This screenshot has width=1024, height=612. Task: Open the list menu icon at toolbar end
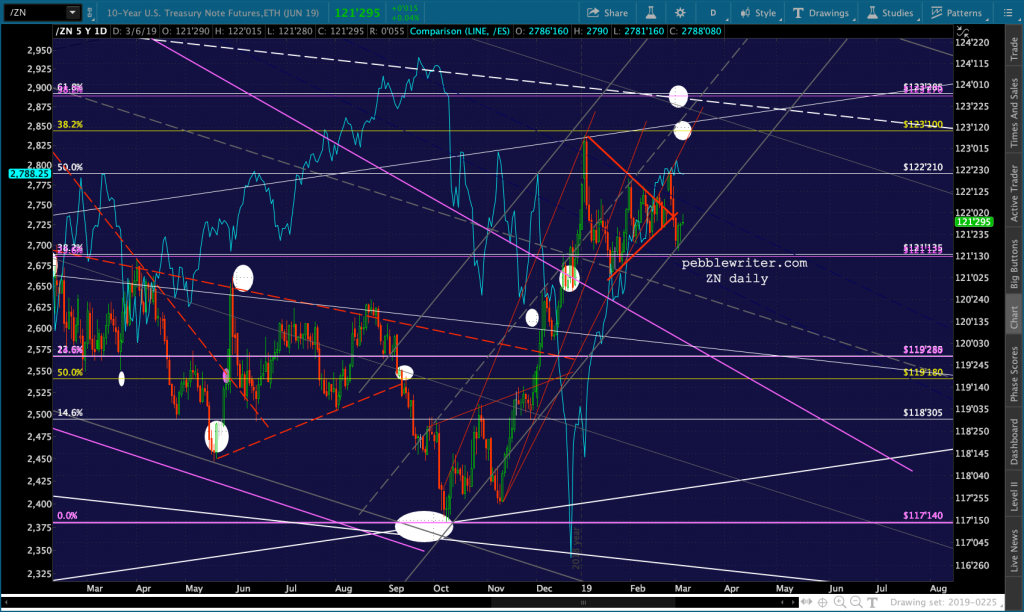1008,12
